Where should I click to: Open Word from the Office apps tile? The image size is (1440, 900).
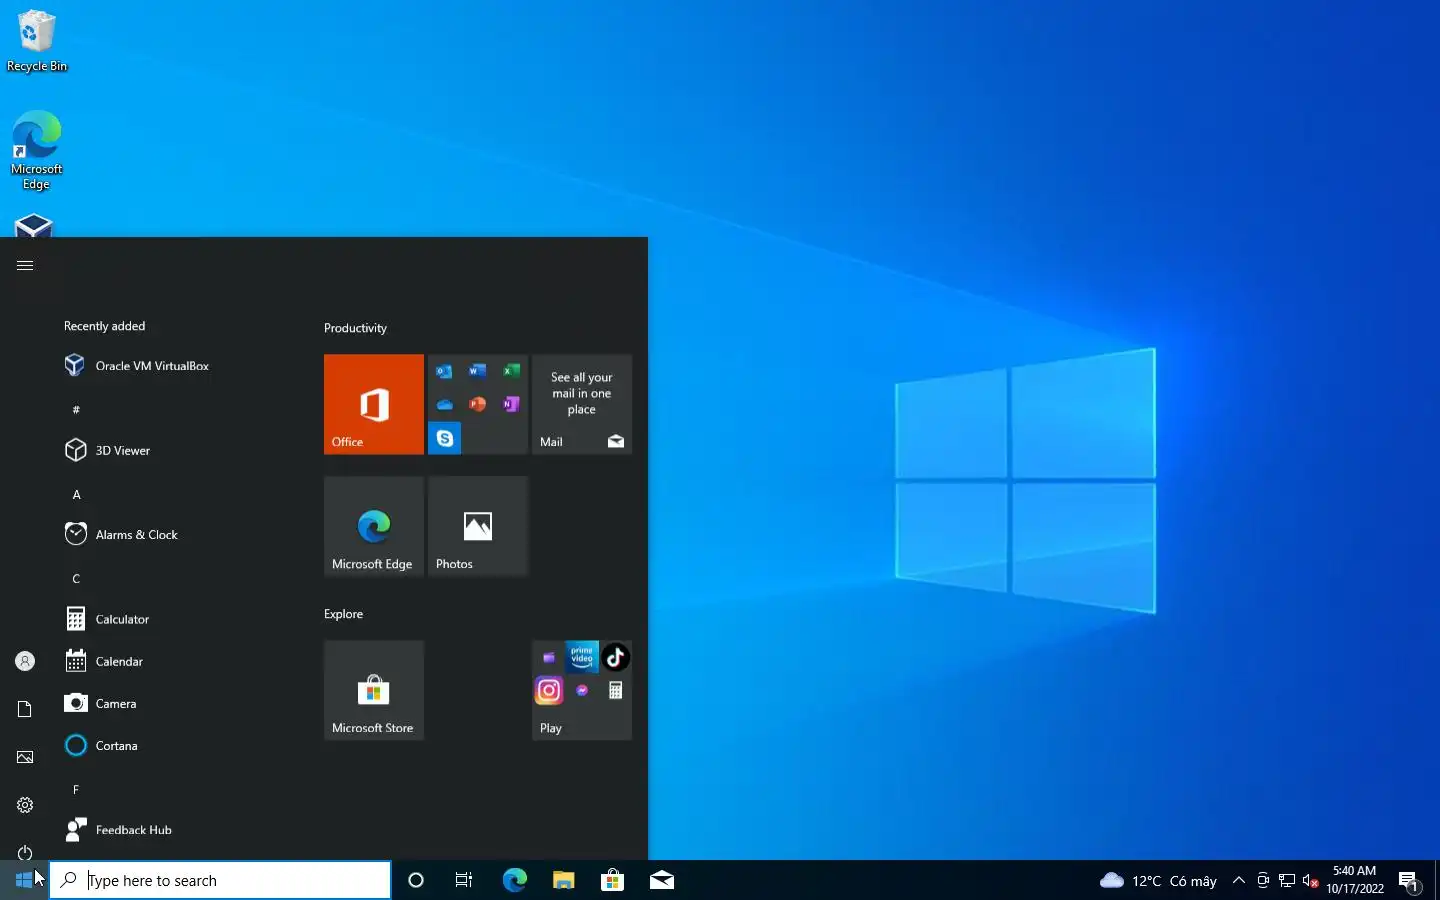point(478,371)
